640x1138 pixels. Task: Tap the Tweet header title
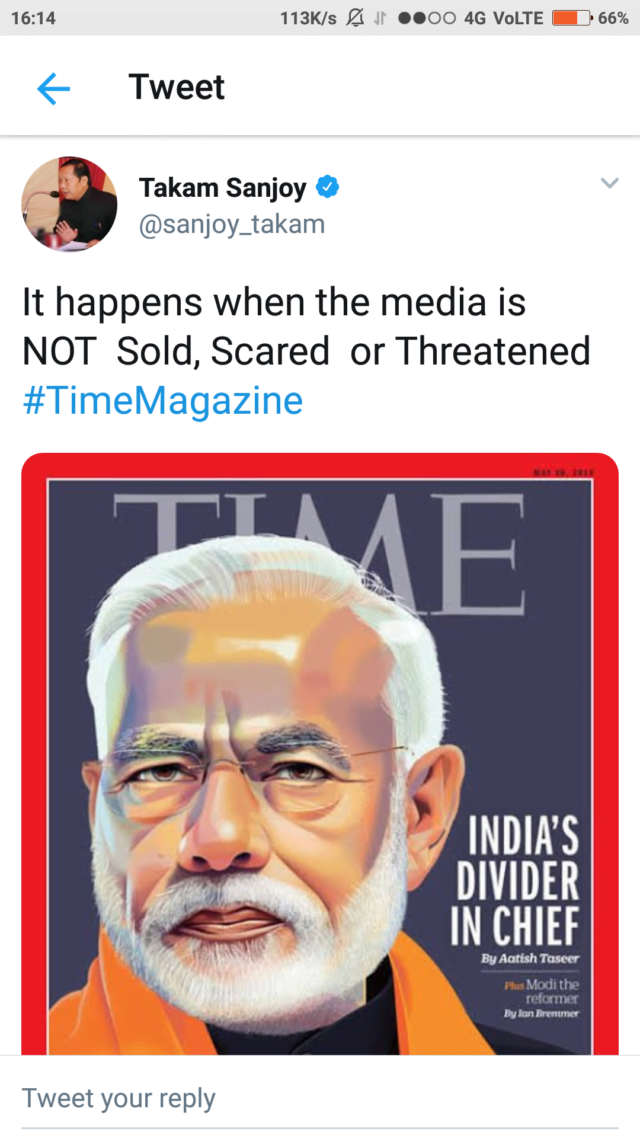pos(176,88)
